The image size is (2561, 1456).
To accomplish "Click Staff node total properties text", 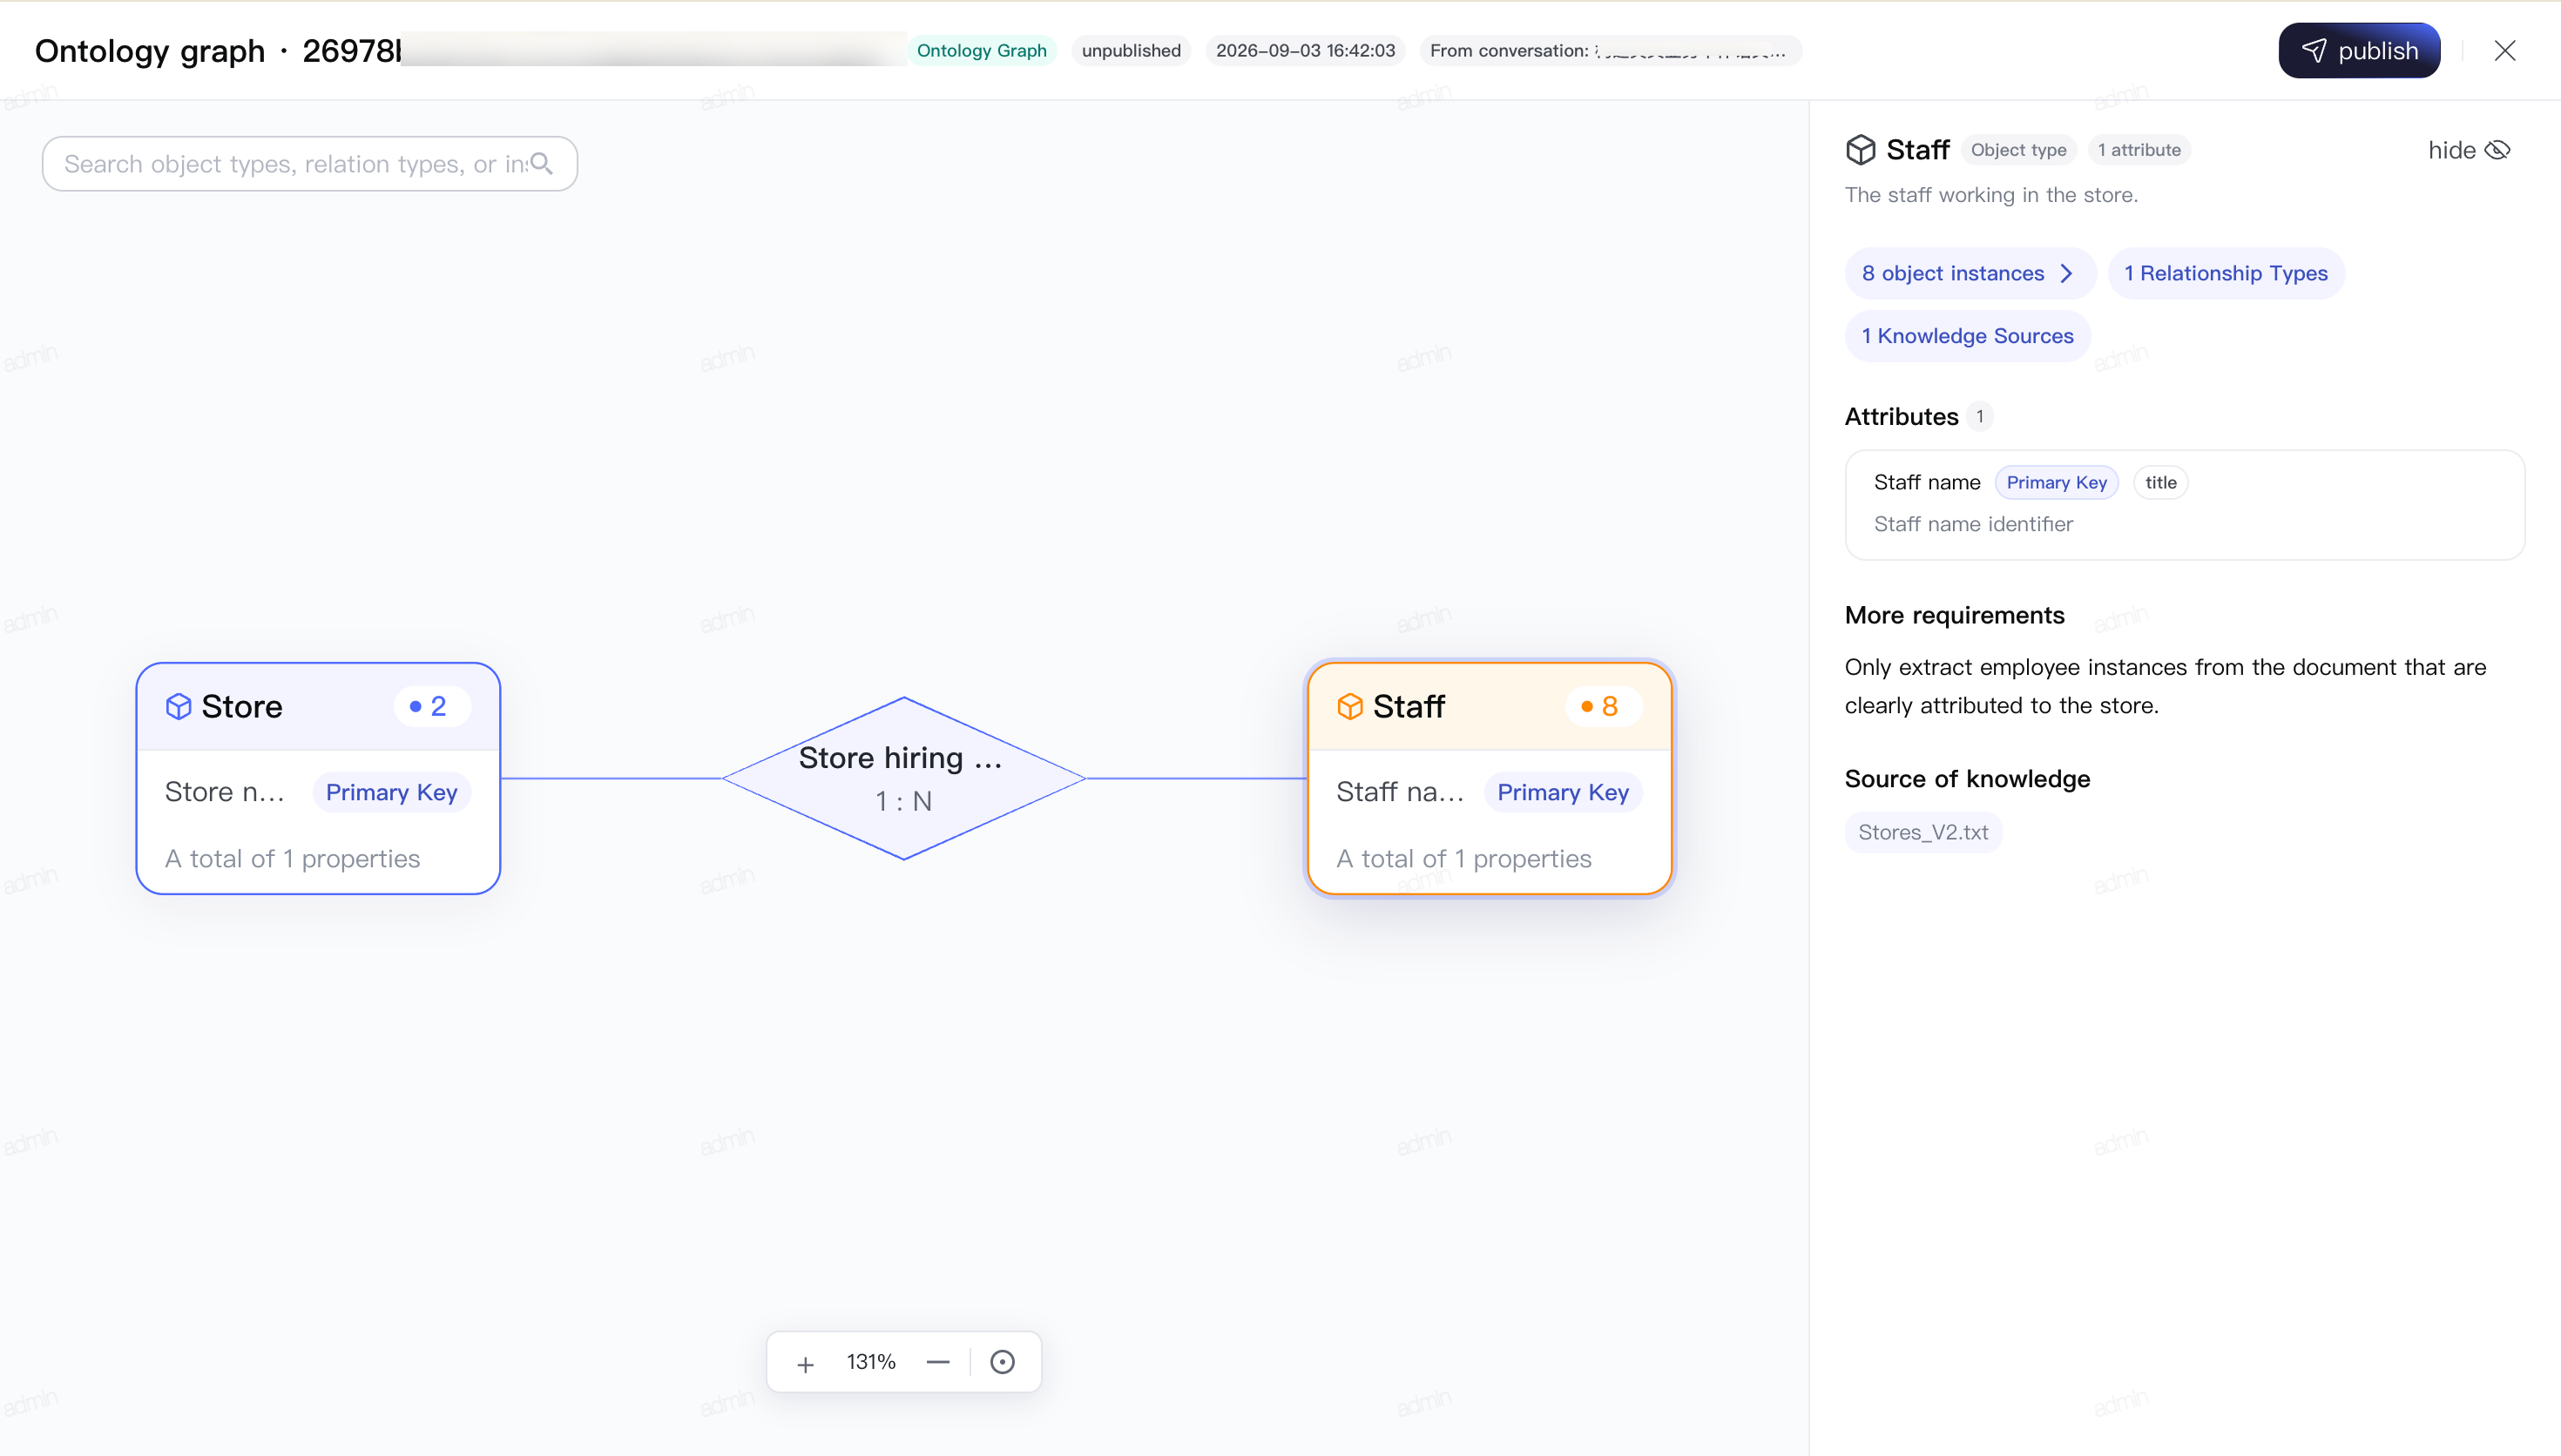I will coord(1463,859).
